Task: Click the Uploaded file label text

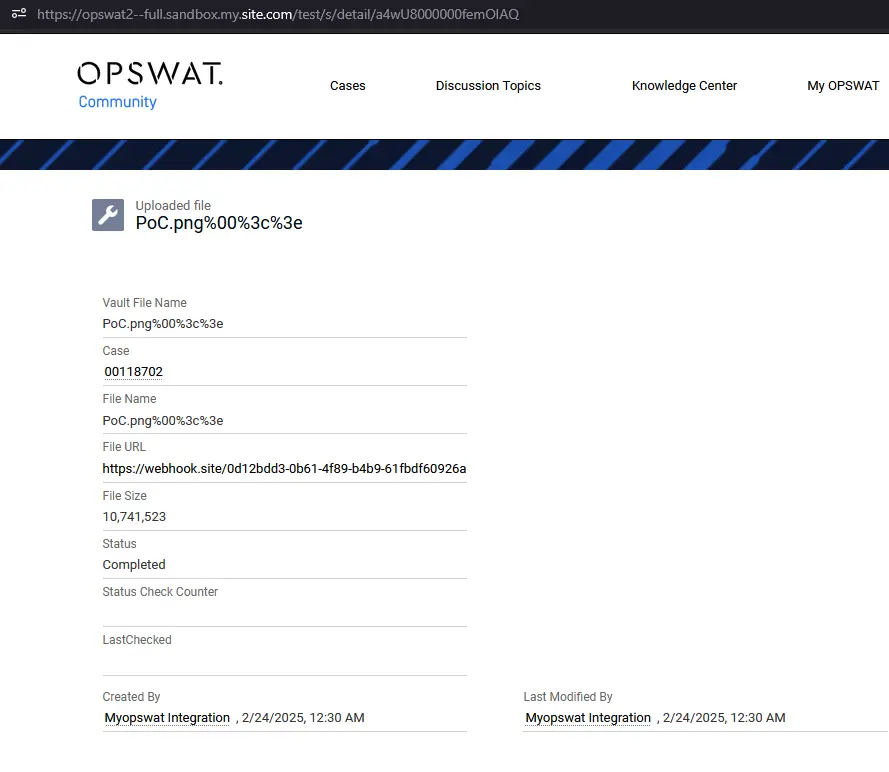Action: tap(173, 205)
